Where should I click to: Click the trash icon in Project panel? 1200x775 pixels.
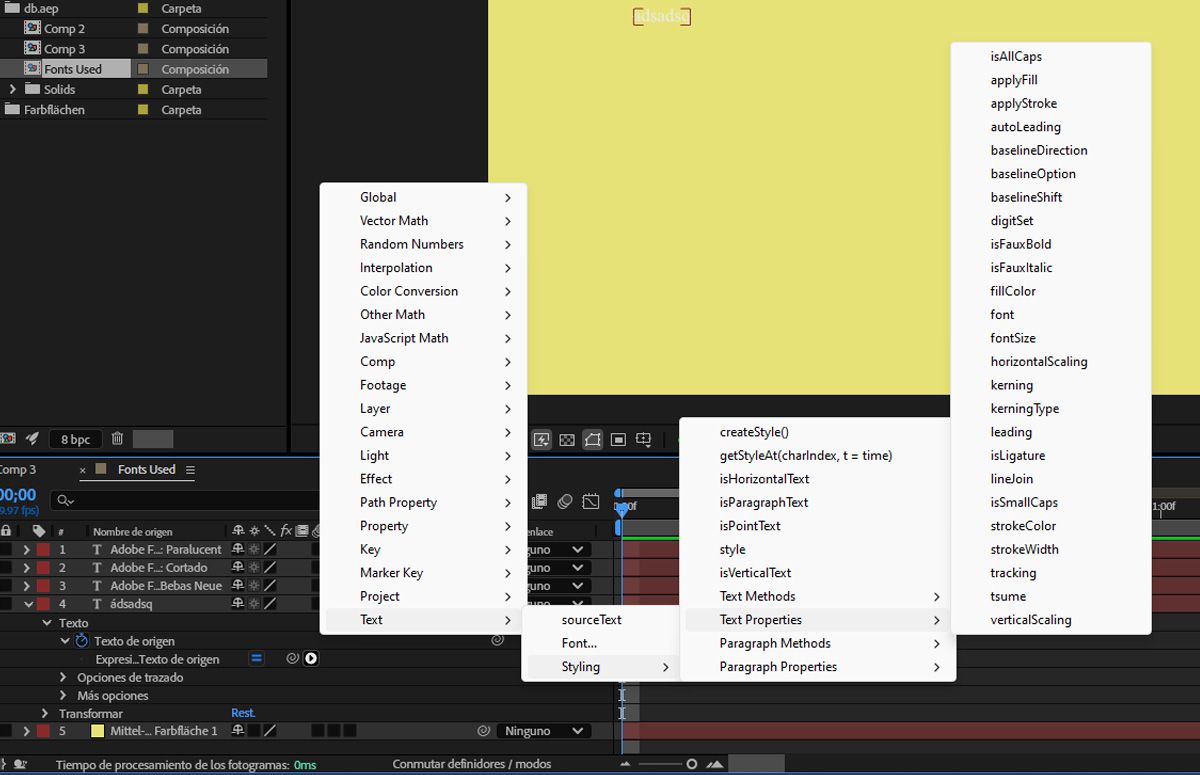(x=117, y=439)
